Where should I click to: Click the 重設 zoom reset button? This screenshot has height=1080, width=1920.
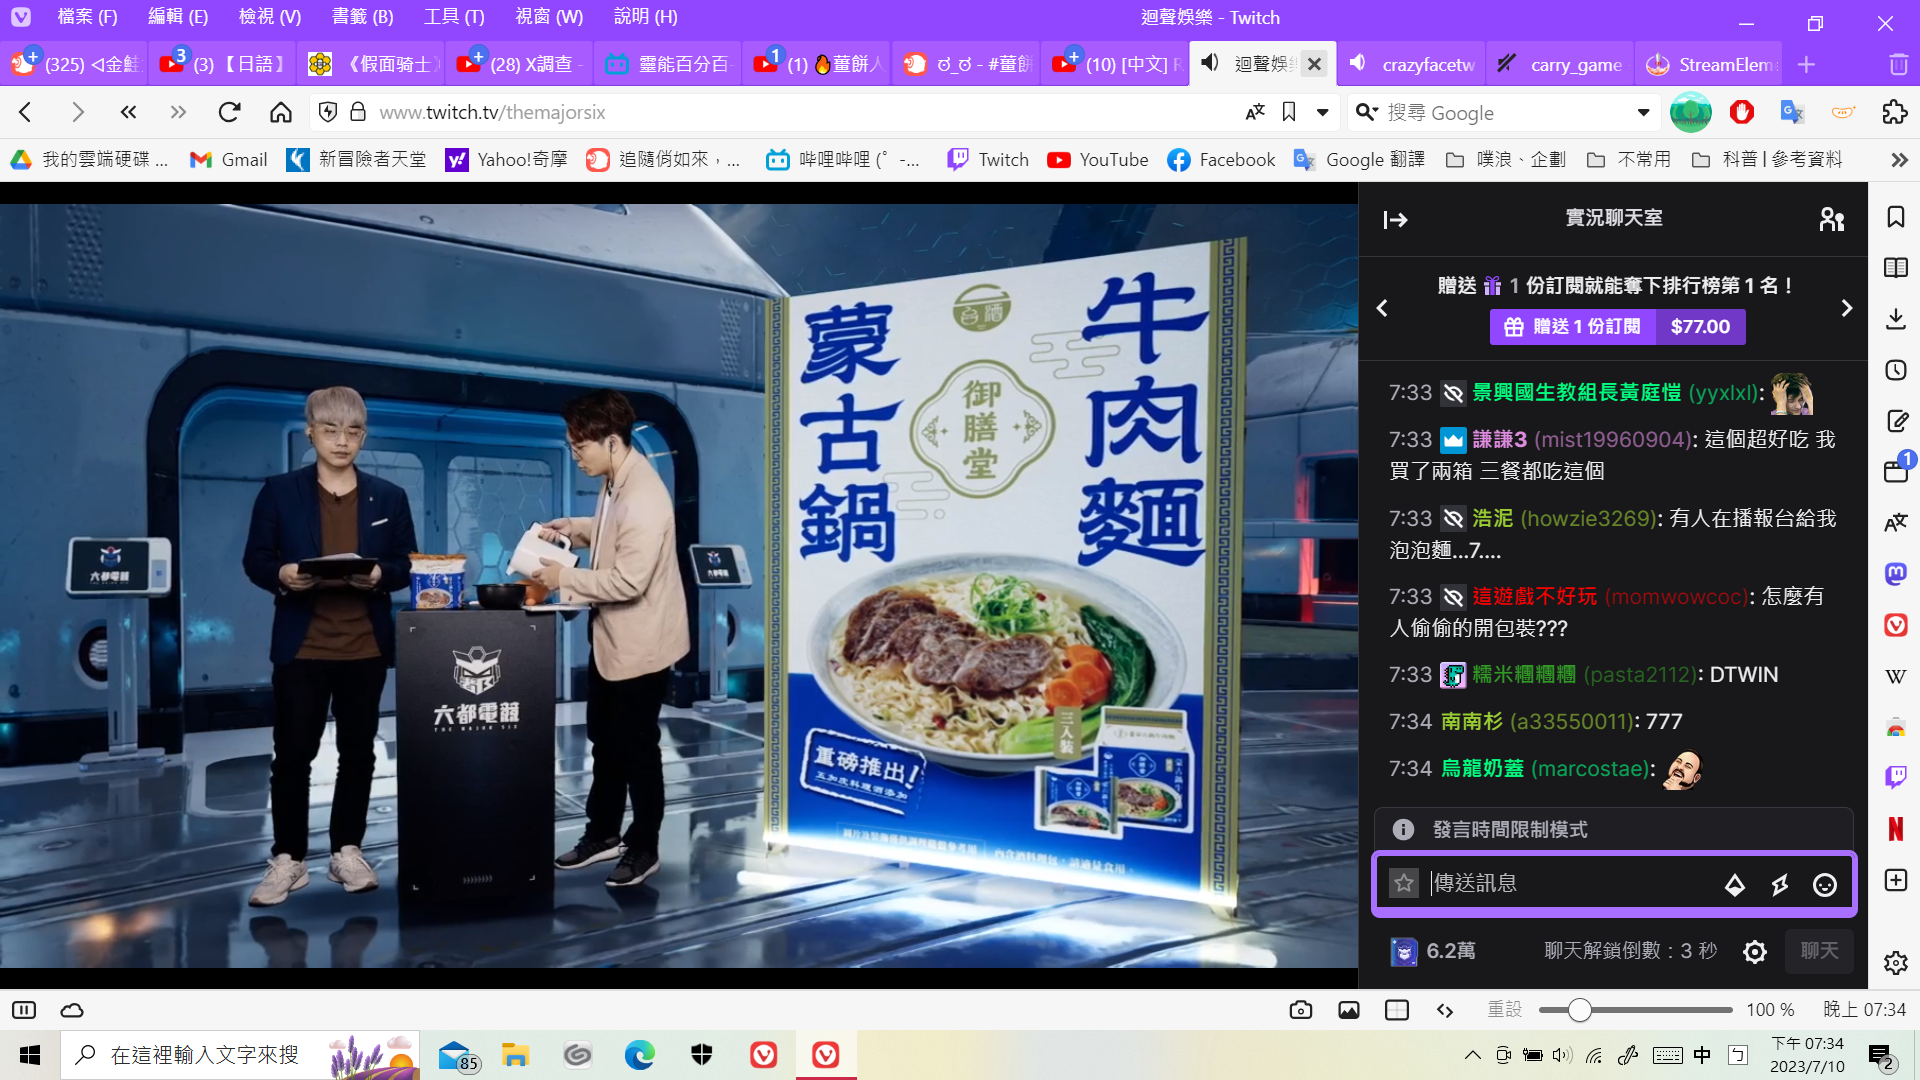[1504, 1010]
